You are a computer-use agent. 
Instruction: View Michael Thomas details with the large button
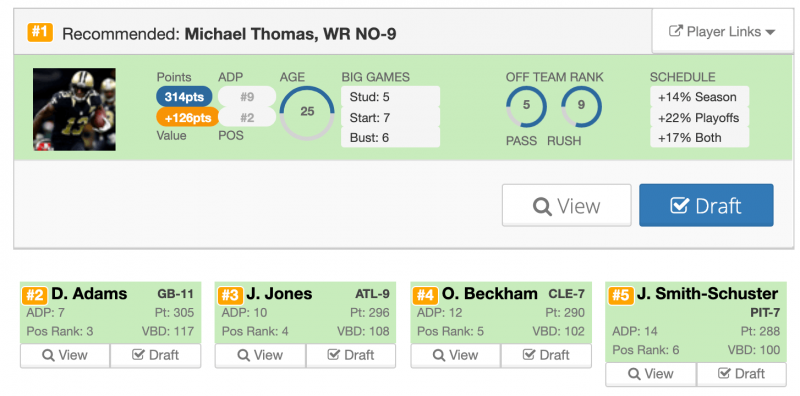[566, 205]
